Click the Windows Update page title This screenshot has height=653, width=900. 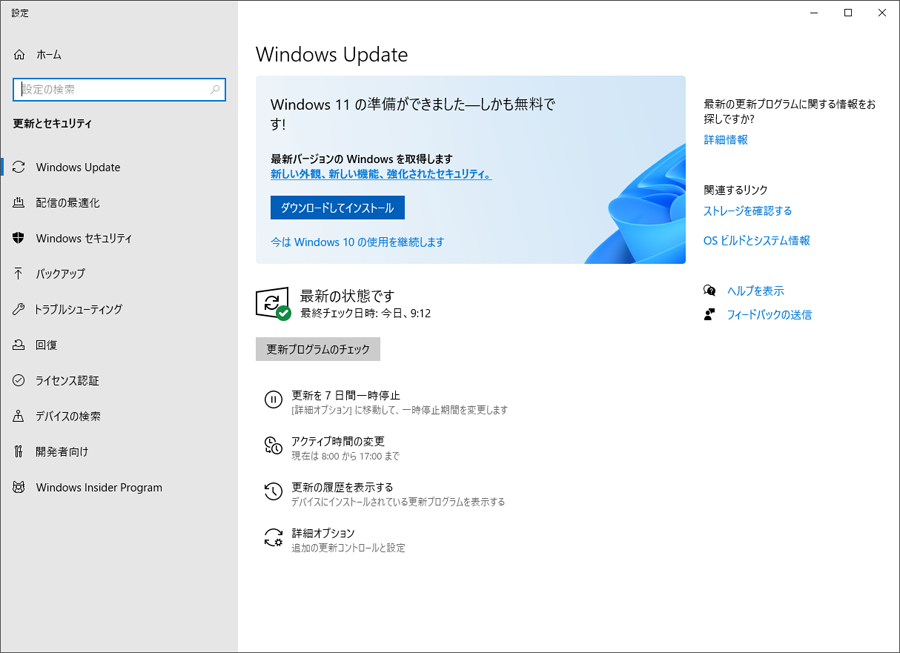click(x=332, y=55)
